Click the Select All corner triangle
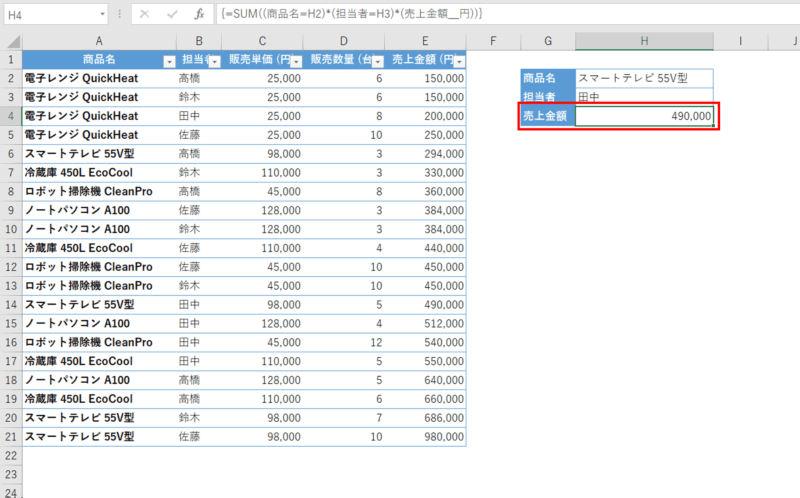Viewport: 800px width, 498px height. pos(11,40)
